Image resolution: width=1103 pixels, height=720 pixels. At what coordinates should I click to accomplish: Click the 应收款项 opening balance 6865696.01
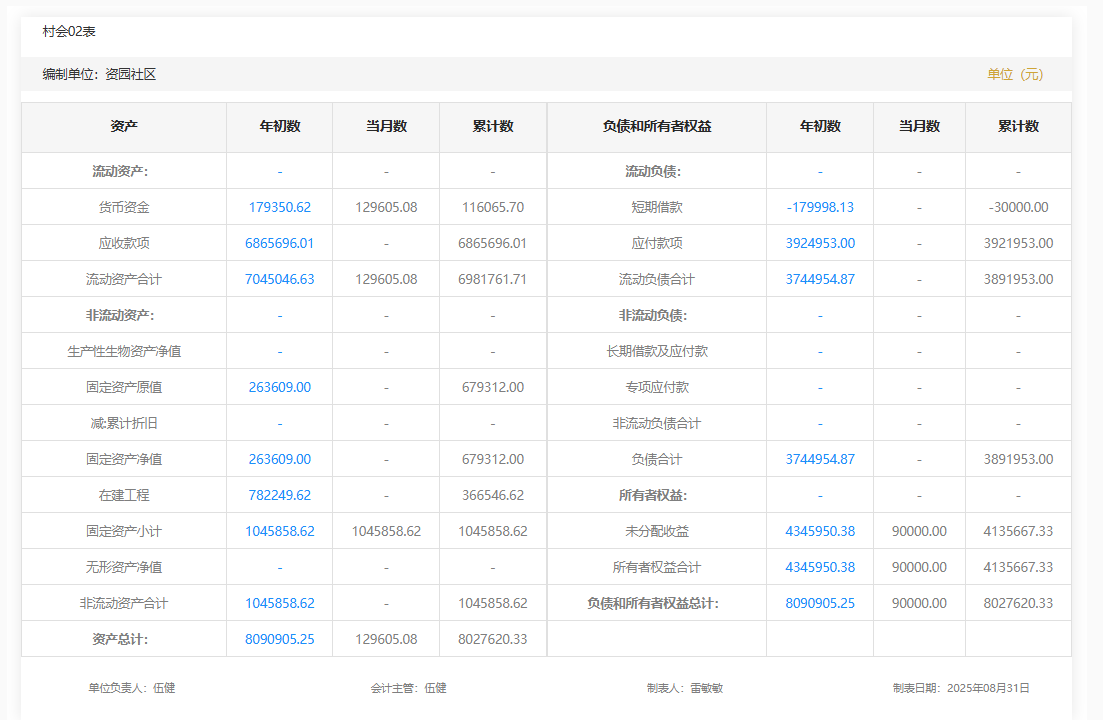(x=279, y=243)
